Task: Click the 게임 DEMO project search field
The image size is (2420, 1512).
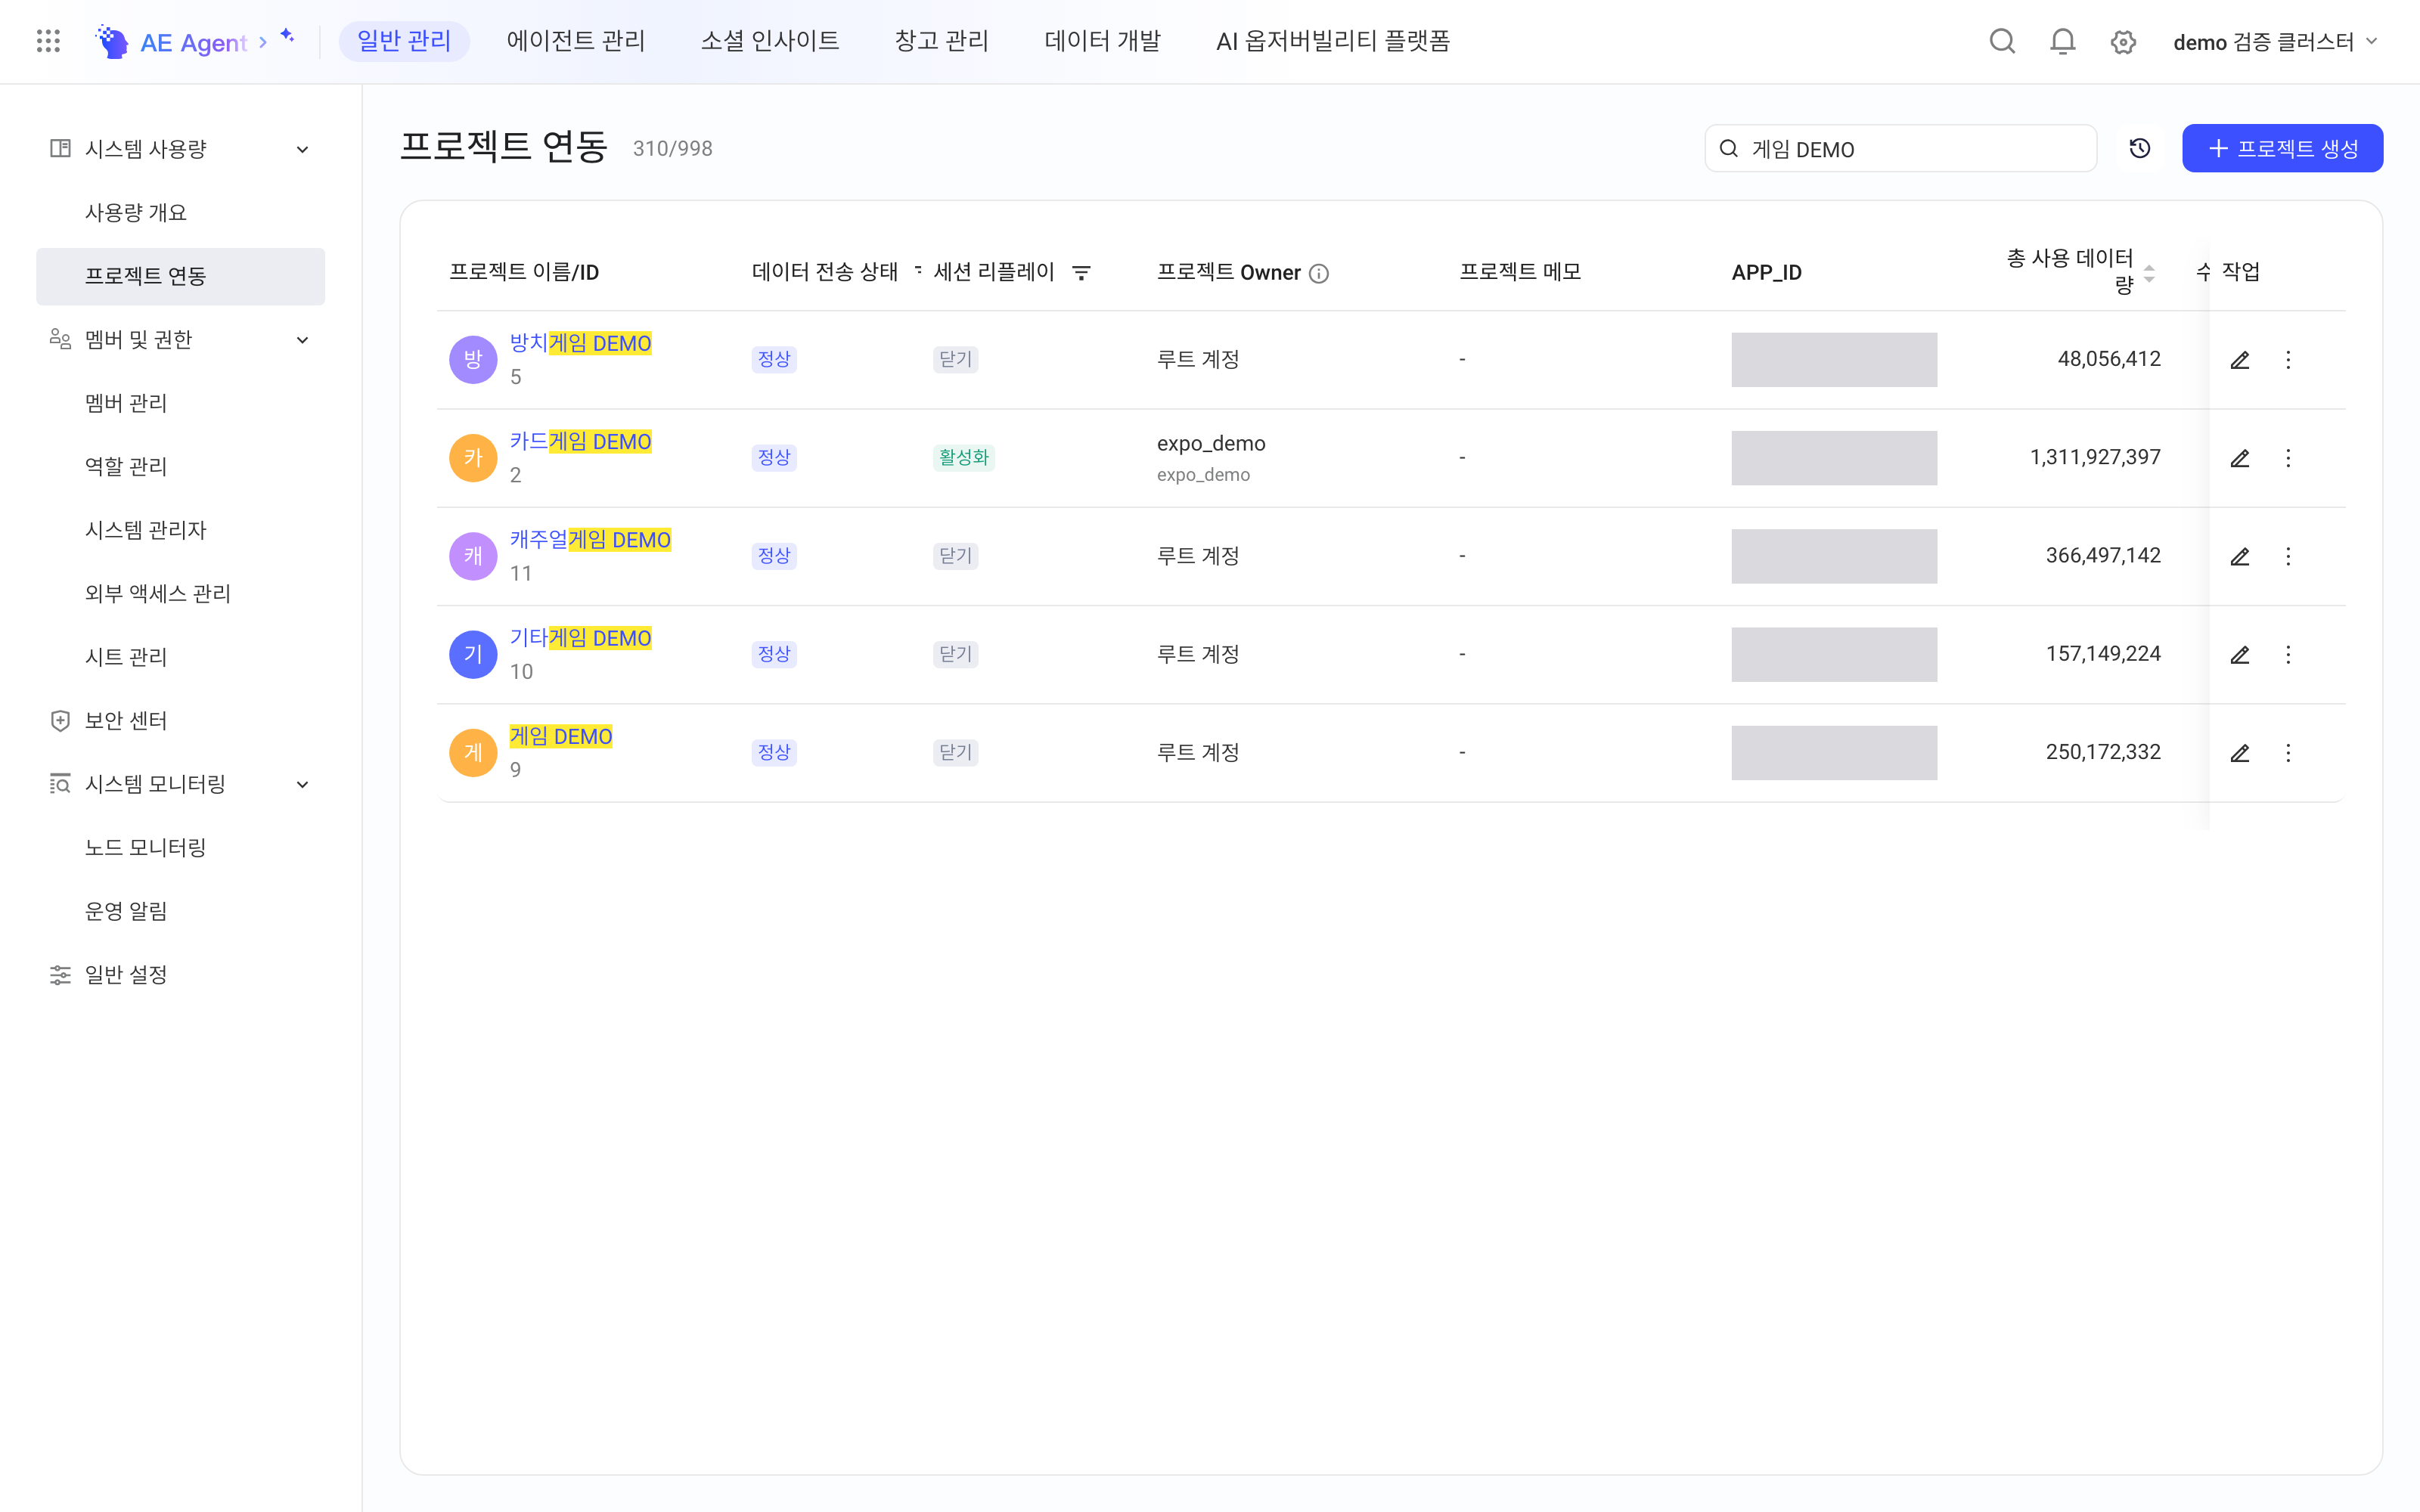Action: (x=1900, y=149)
